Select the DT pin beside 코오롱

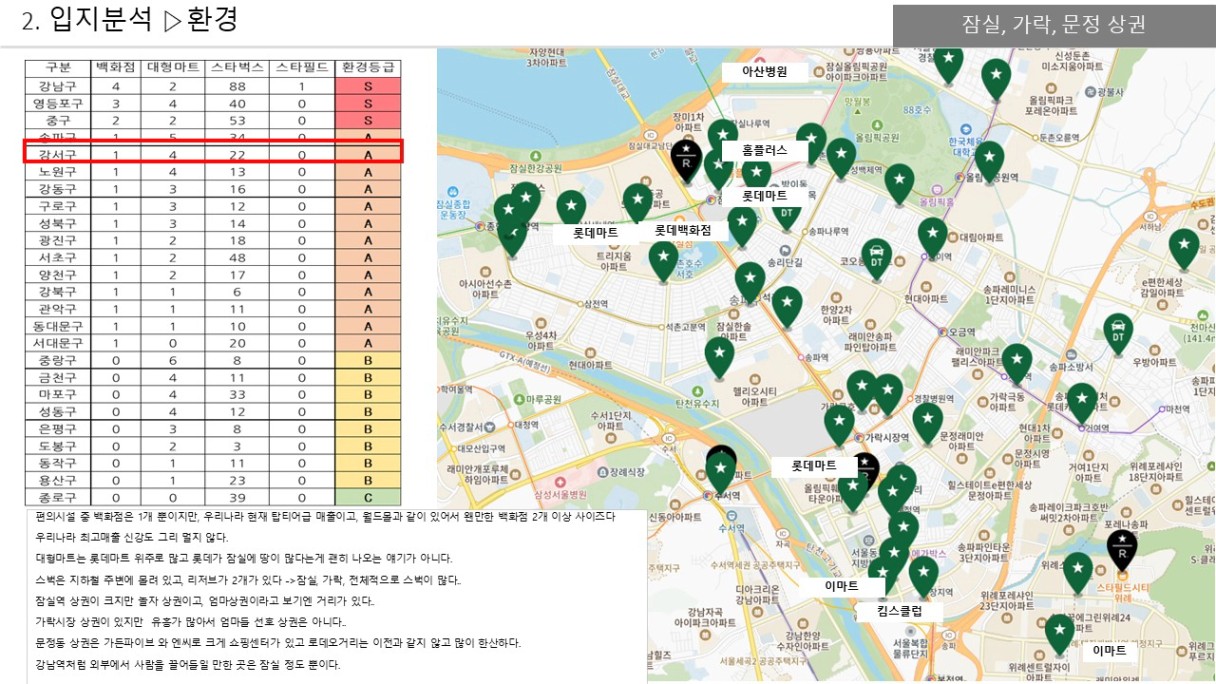(877, 258)
